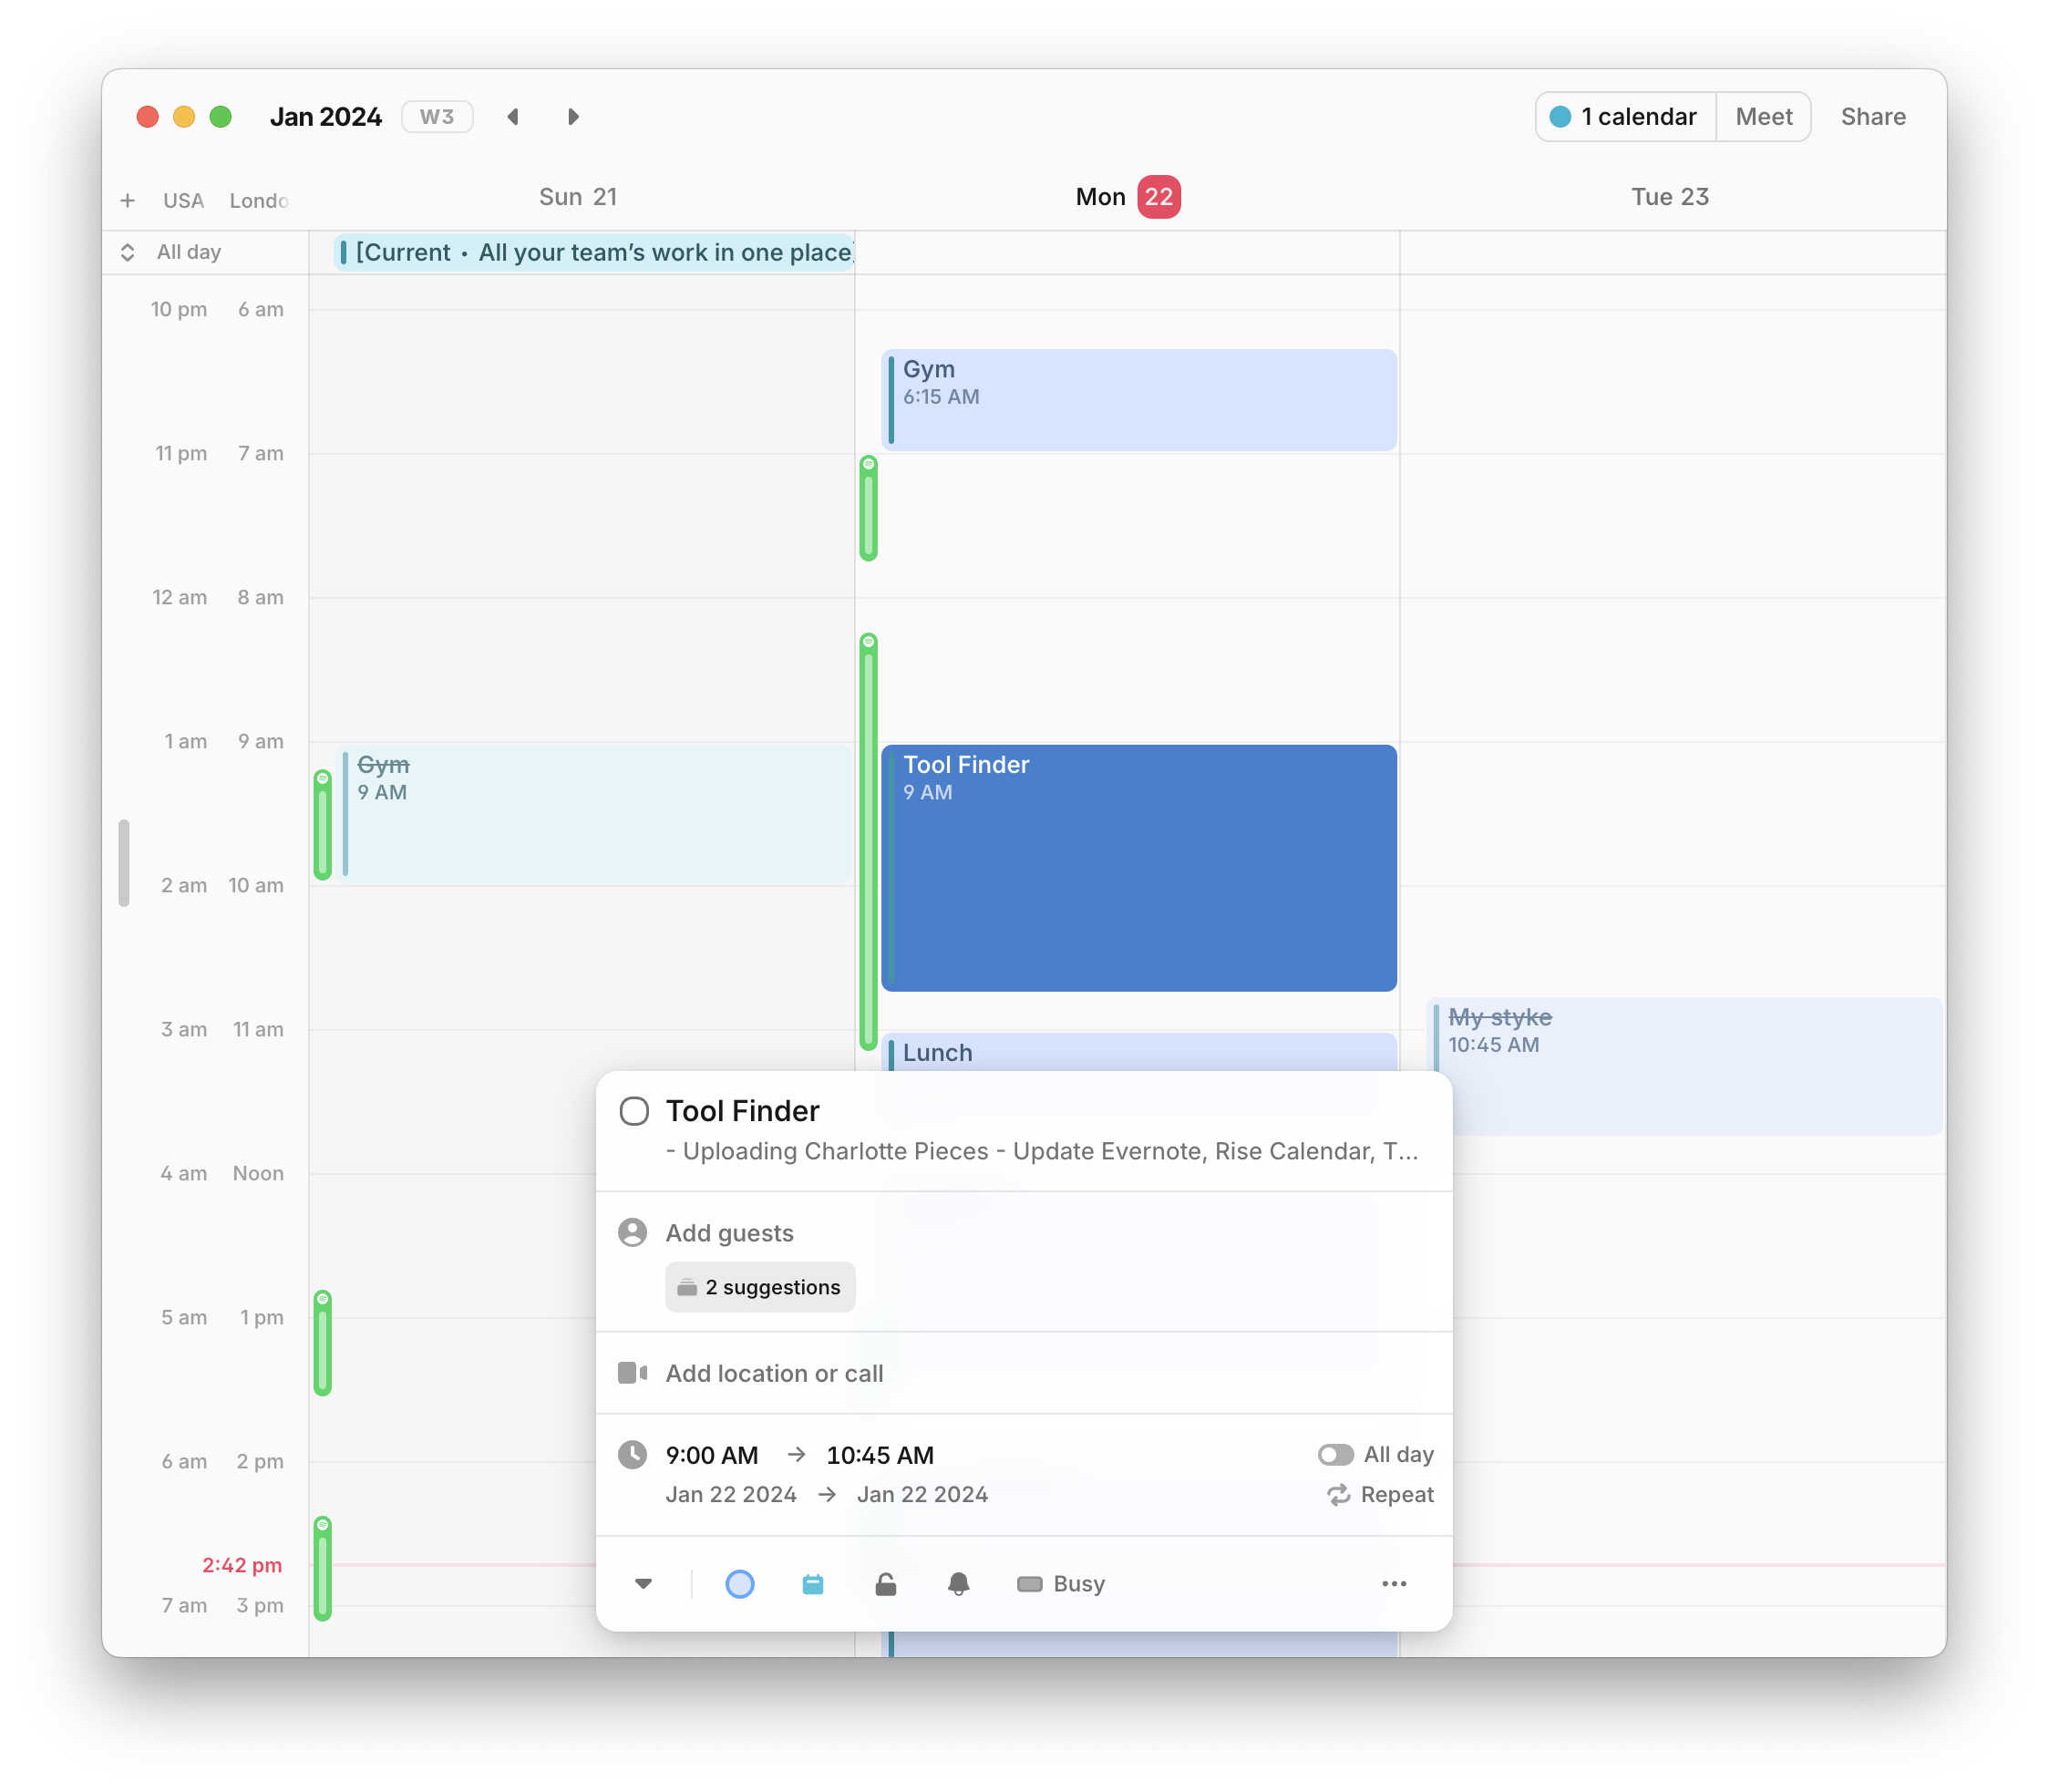Viewport: 2049px width, 1792px height.
Task: Click the plus icon to add timezone
Action: pos(128,201)
